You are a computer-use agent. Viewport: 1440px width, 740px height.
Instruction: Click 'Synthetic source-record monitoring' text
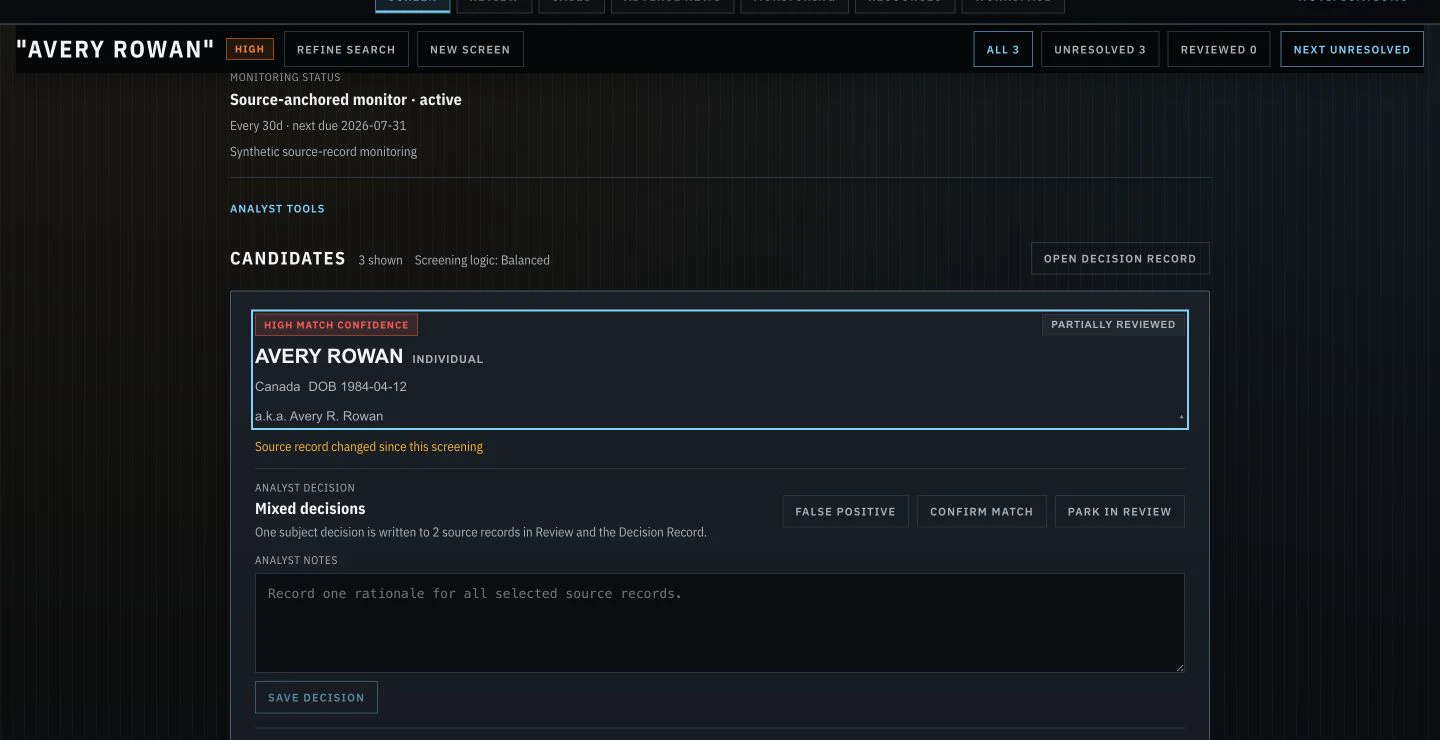(x=323, y=152)
